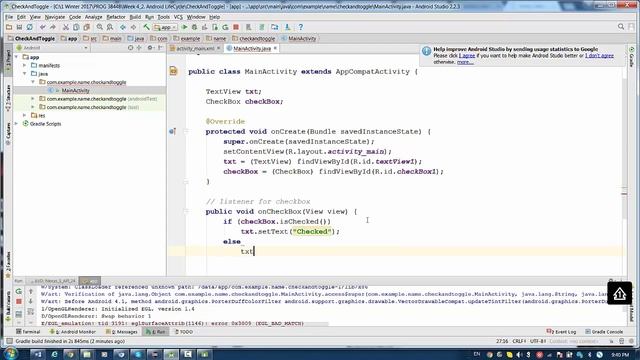Click the Help question mark icon

click(301, 27)
